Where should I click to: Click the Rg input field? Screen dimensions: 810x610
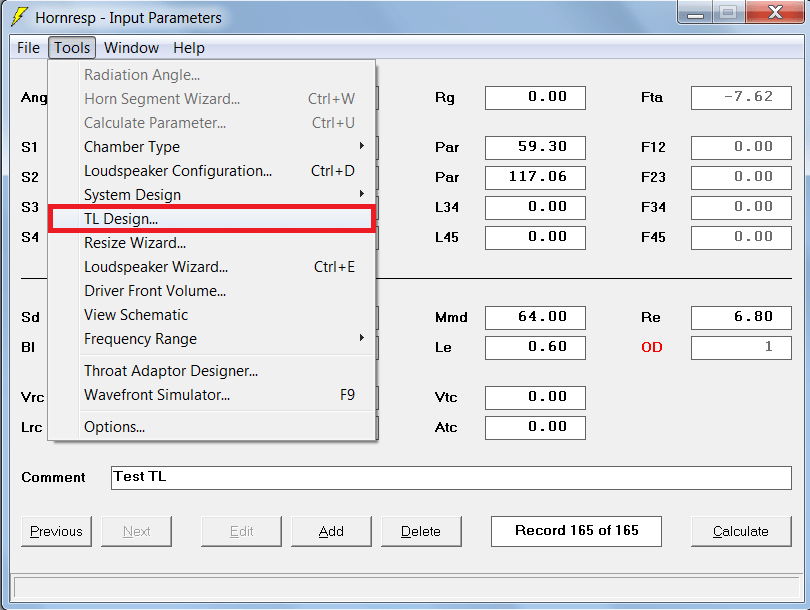(x=535, y=98)
